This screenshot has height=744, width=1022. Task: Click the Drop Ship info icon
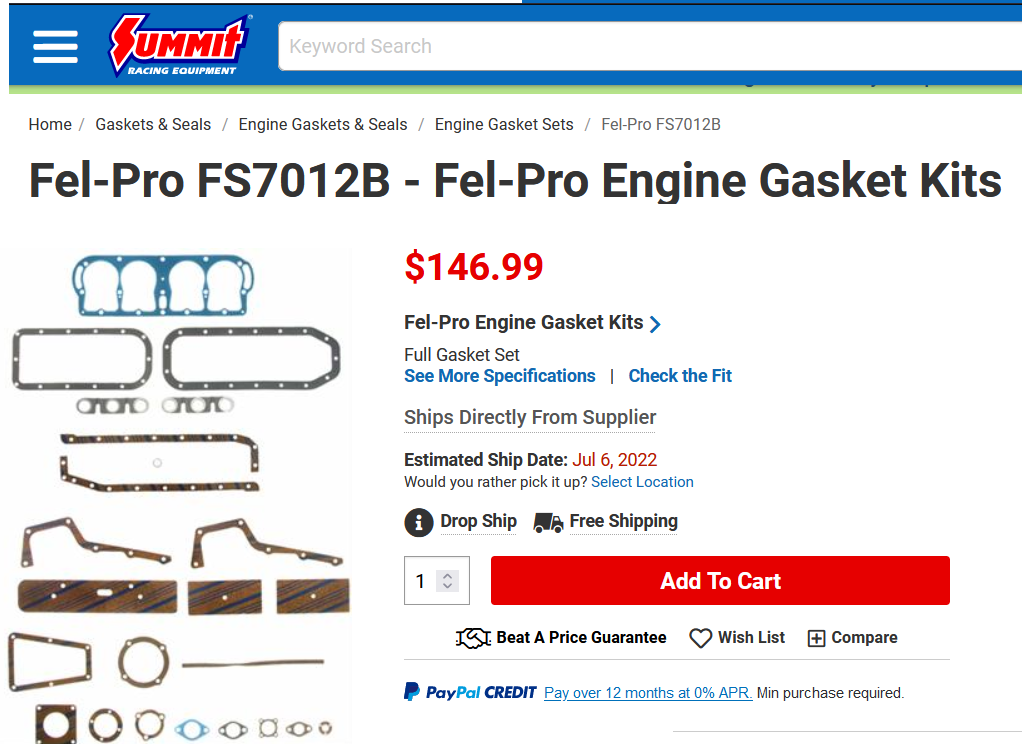point(418,522)
